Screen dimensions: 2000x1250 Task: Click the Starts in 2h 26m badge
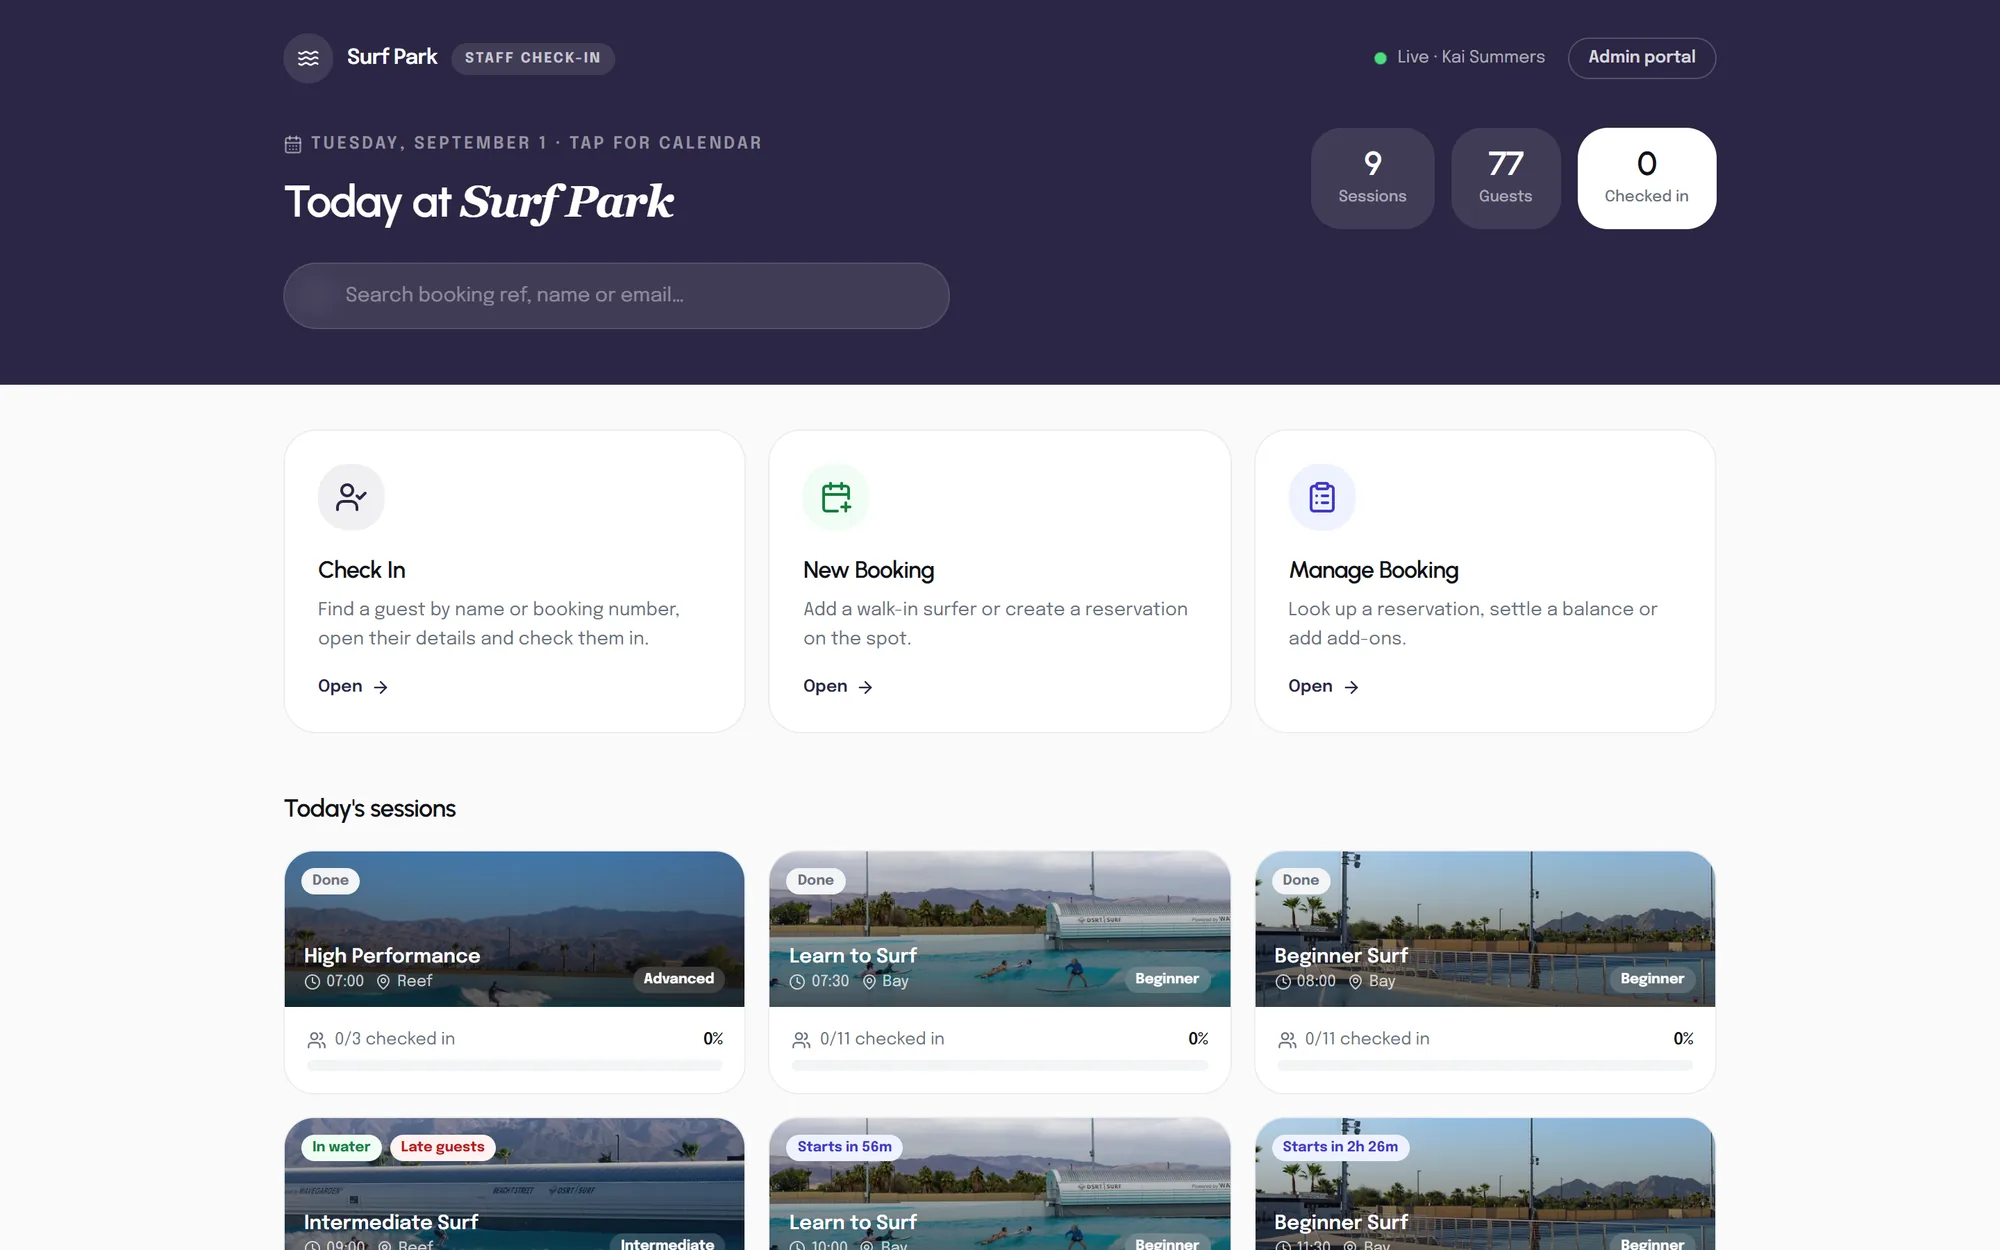pos(1340,1147)
